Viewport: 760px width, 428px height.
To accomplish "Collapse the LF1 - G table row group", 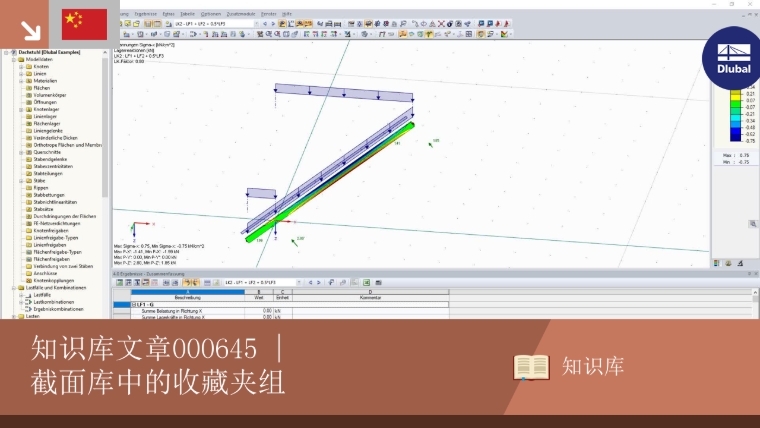I will (x=134, y=304).
